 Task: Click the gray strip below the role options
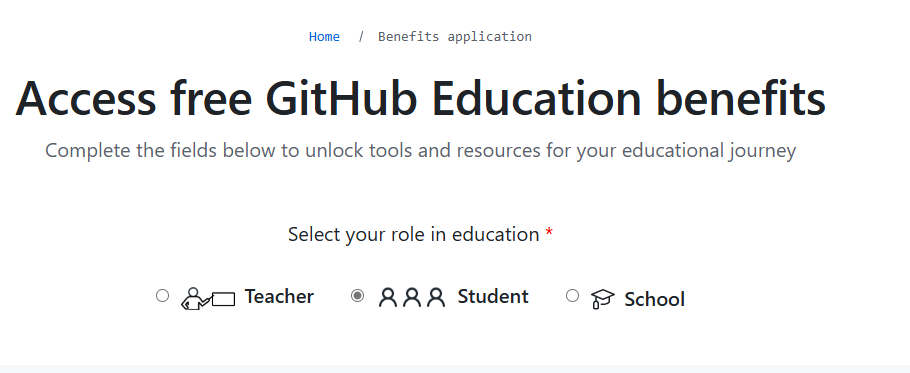[x=455, y=369]
